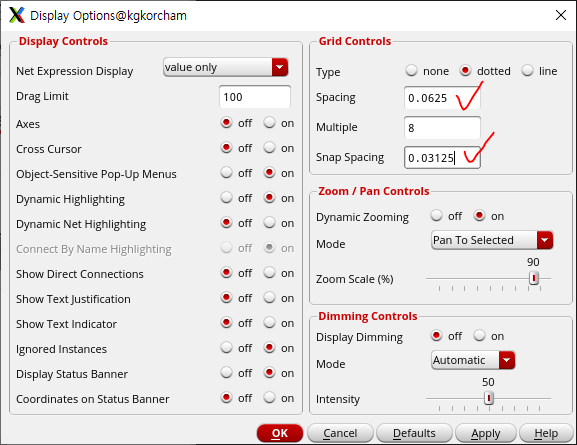577x445 pixels.
Task: Select Show Direct Connections off
Action: pyautogui.click(x=226, y=273)
